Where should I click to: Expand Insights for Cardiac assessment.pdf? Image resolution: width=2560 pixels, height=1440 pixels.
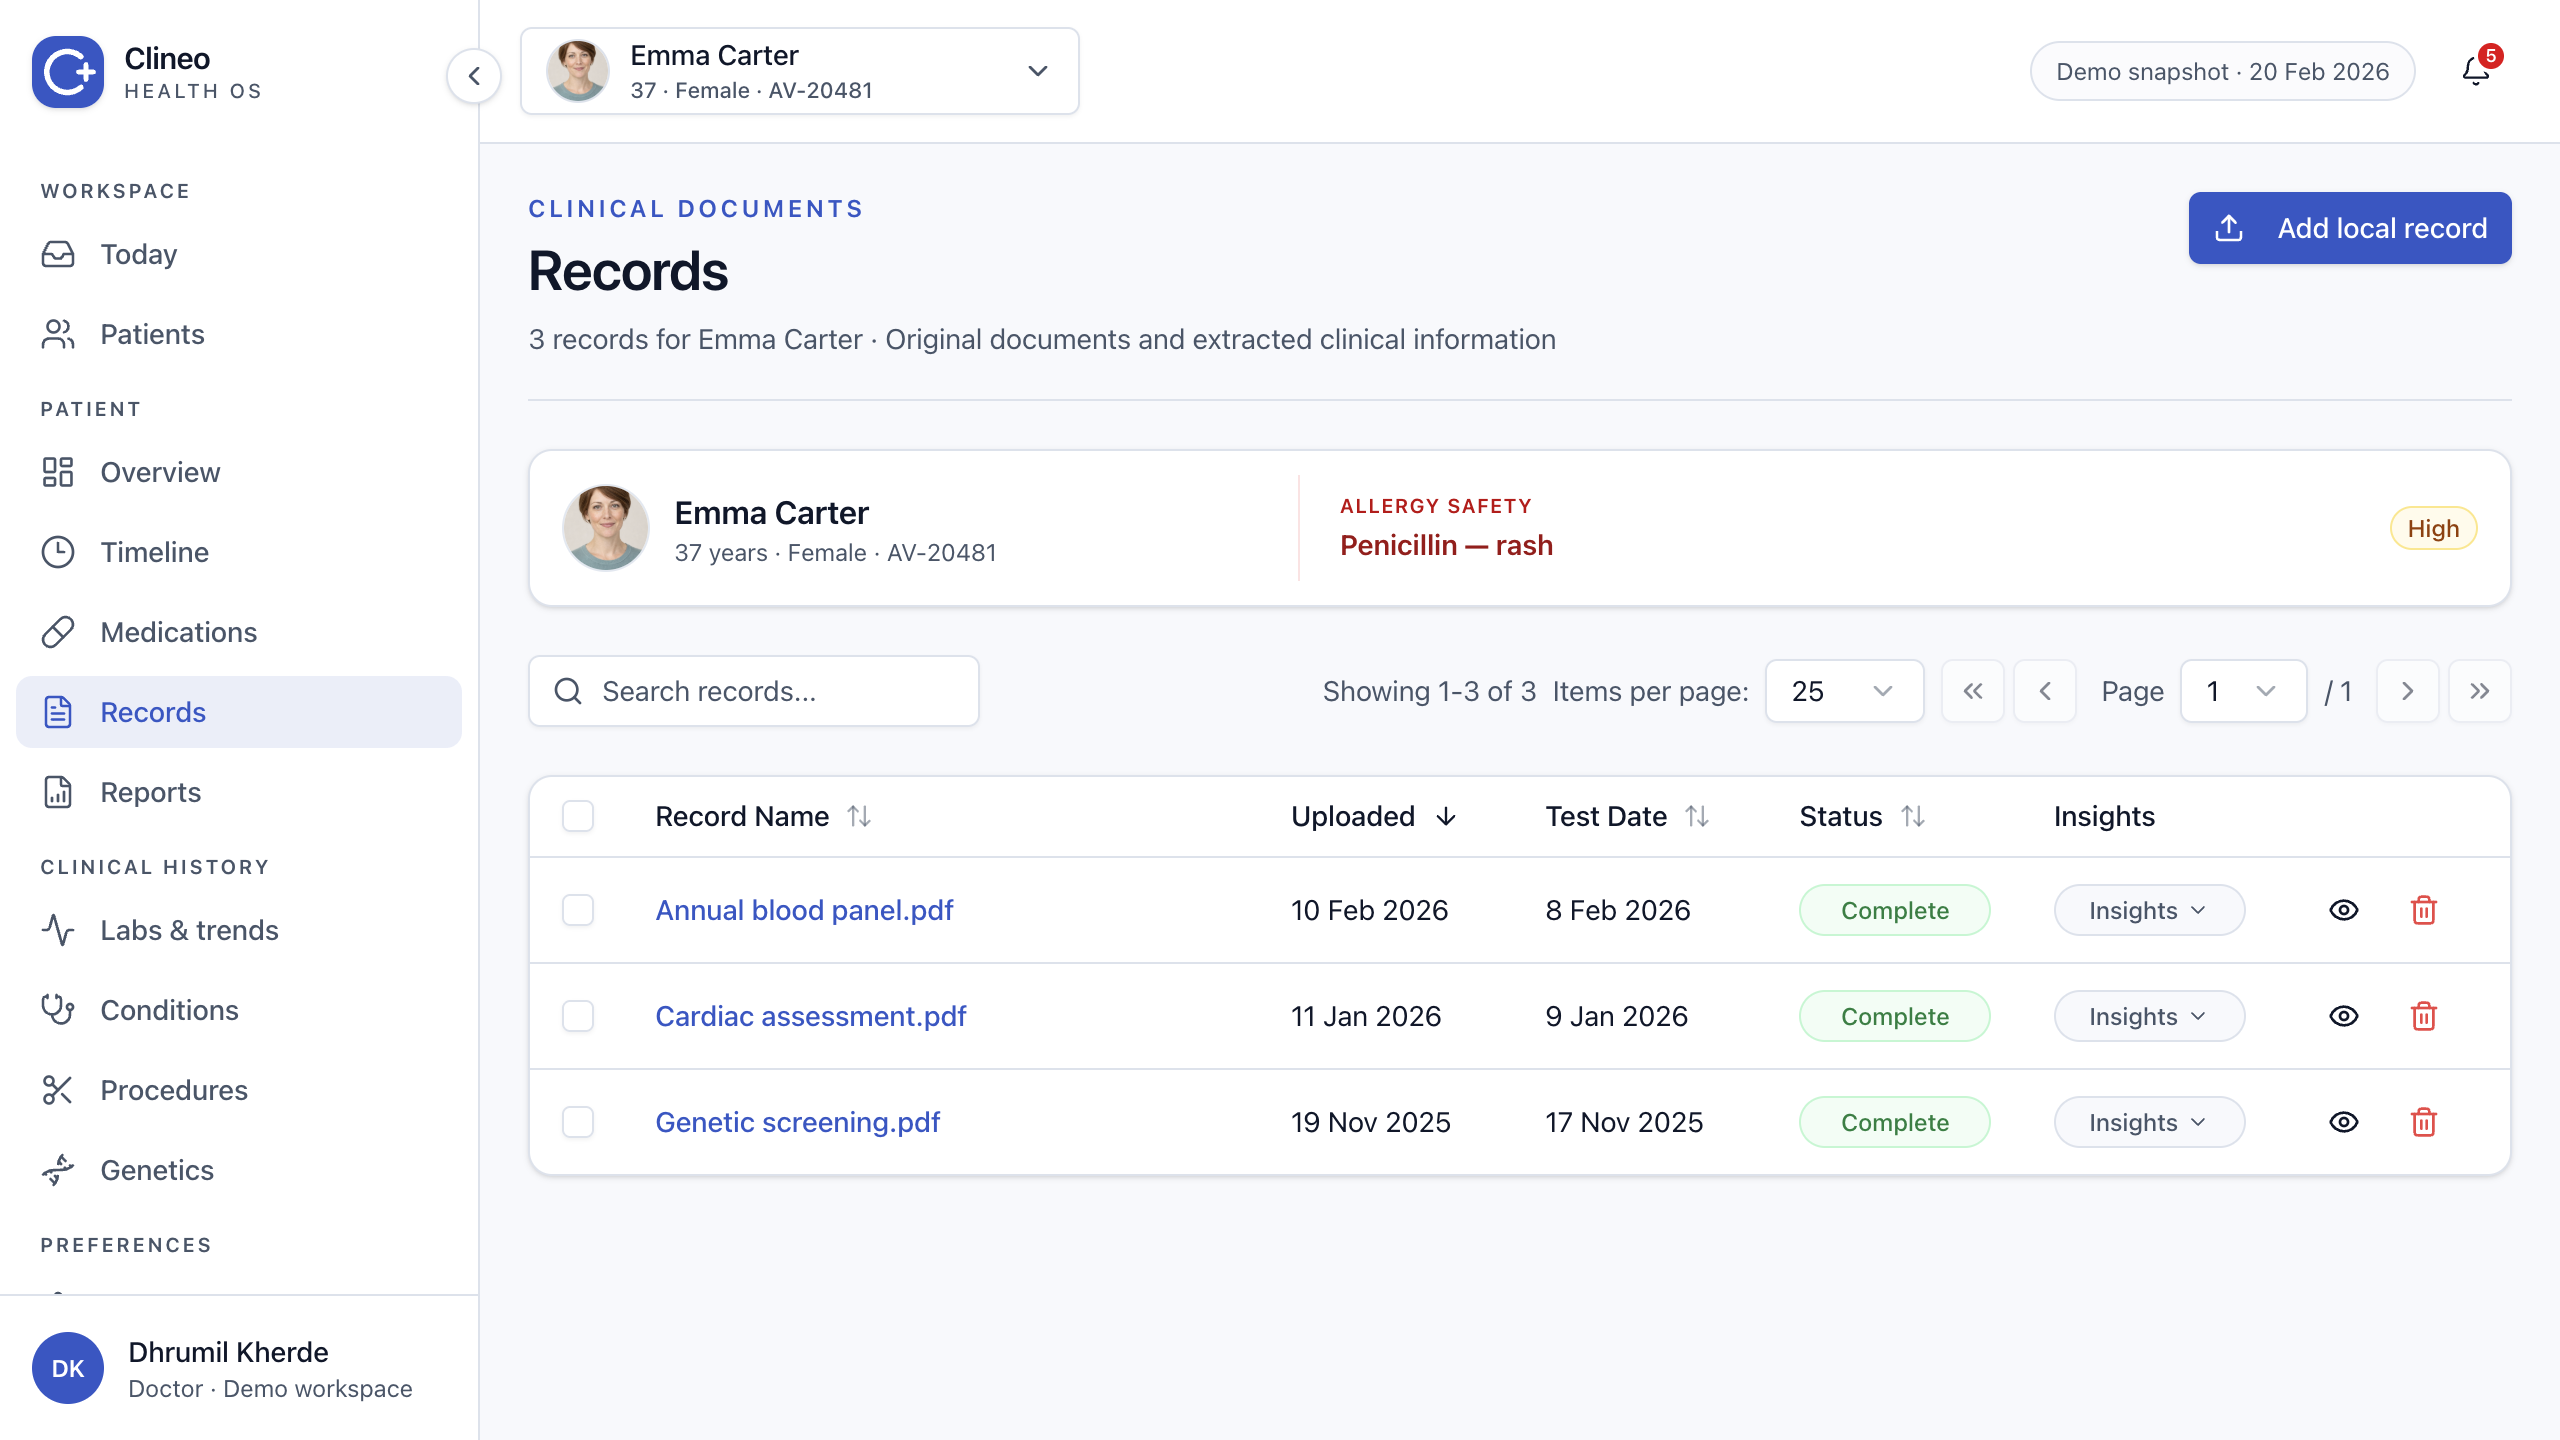coord(2149,1016)
